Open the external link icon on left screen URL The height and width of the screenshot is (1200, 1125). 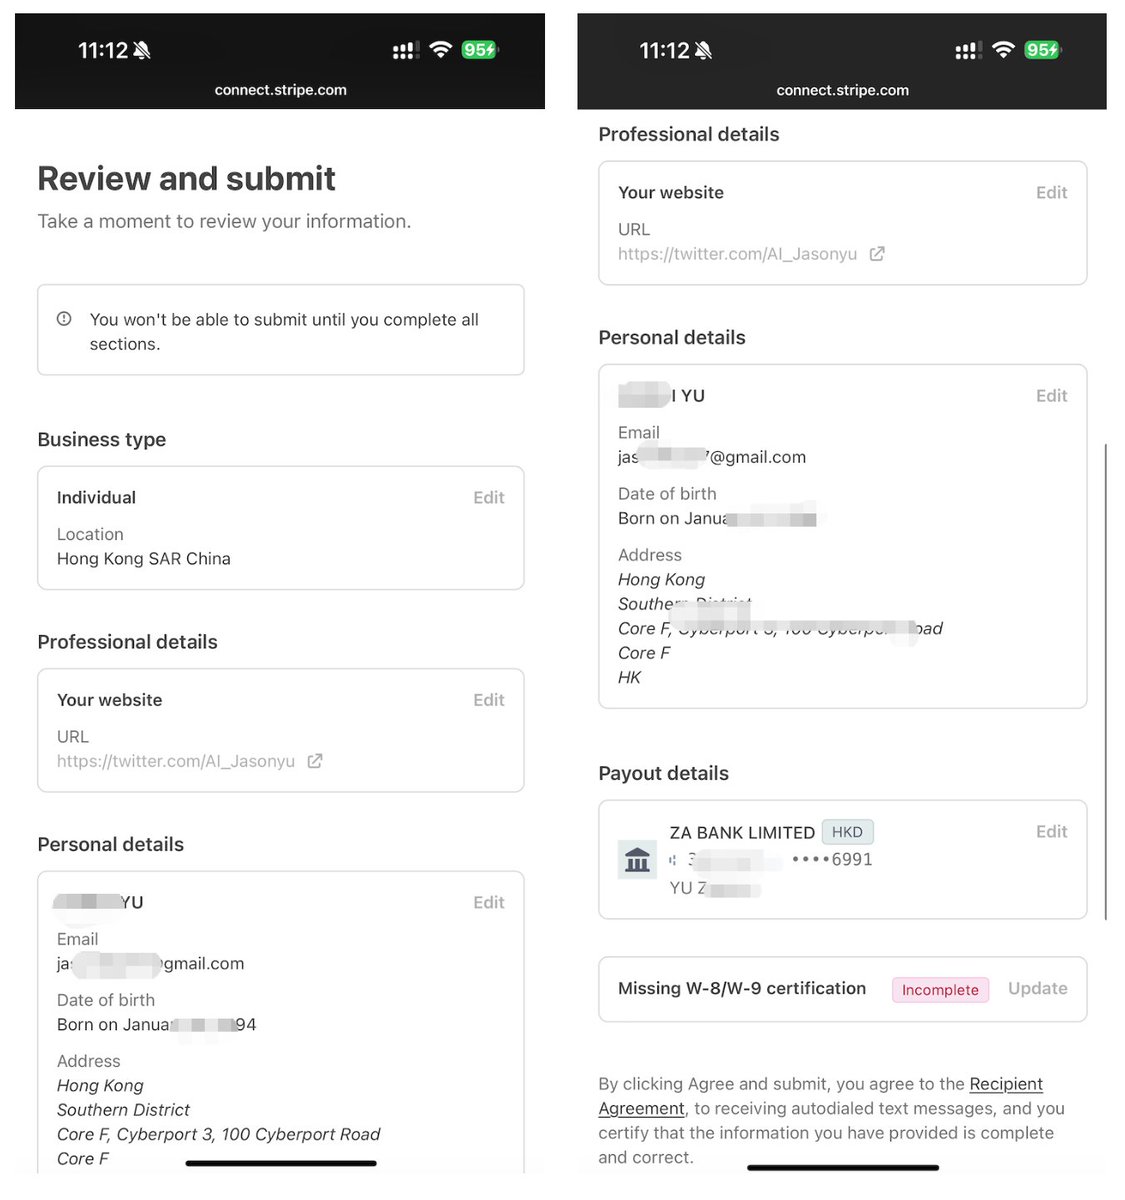pyautogui.click(x=315, y=761)
